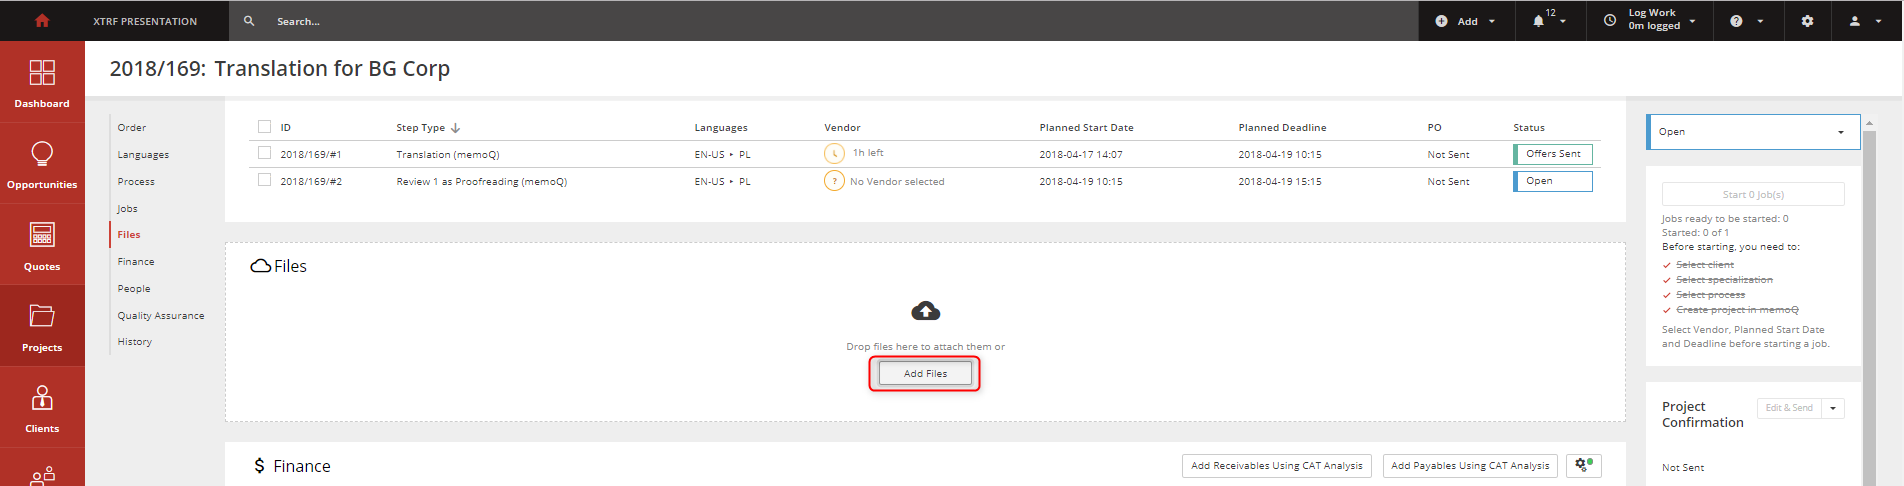Open Projects section in sidebar

pyautogui.click(x=42, y=327)
